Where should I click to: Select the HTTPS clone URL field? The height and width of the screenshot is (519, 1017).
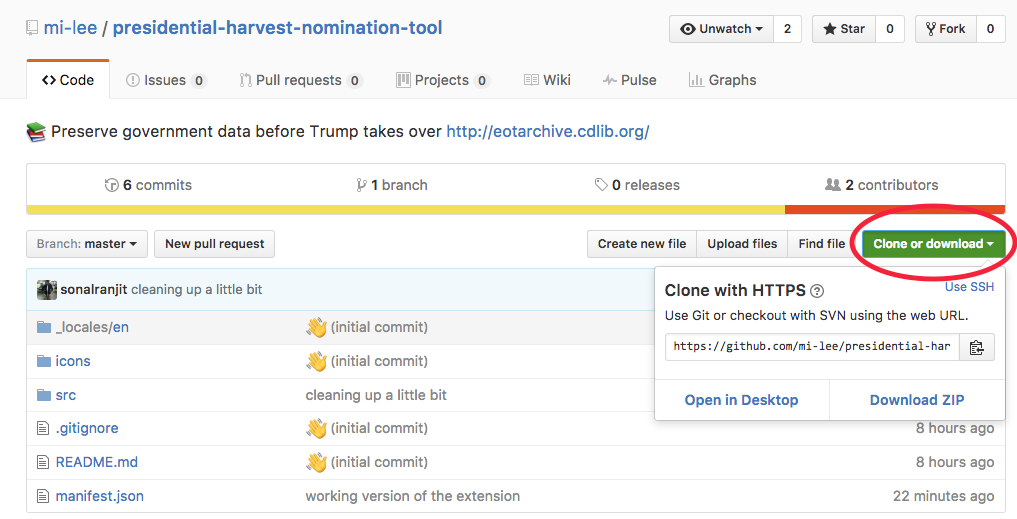[x=812, y=347]
